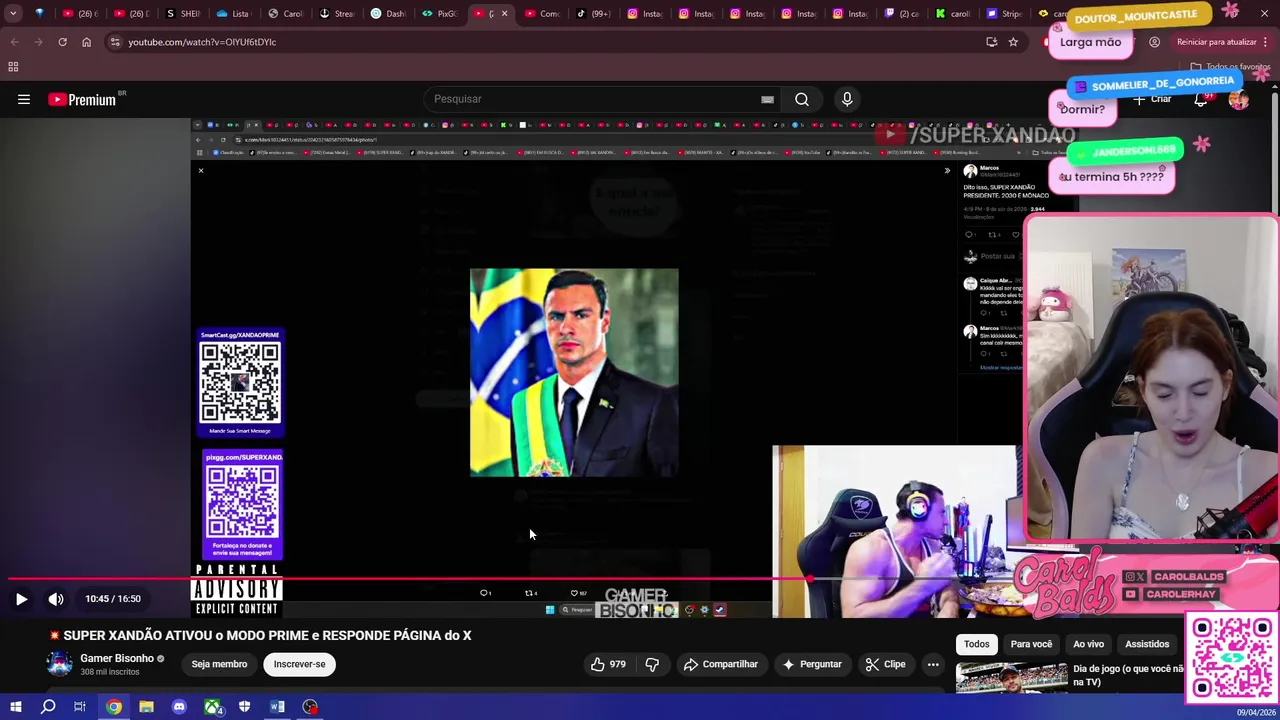
Task: Open Chrome profile icon
Action: pyautogui.click(x=1154, y=42)
